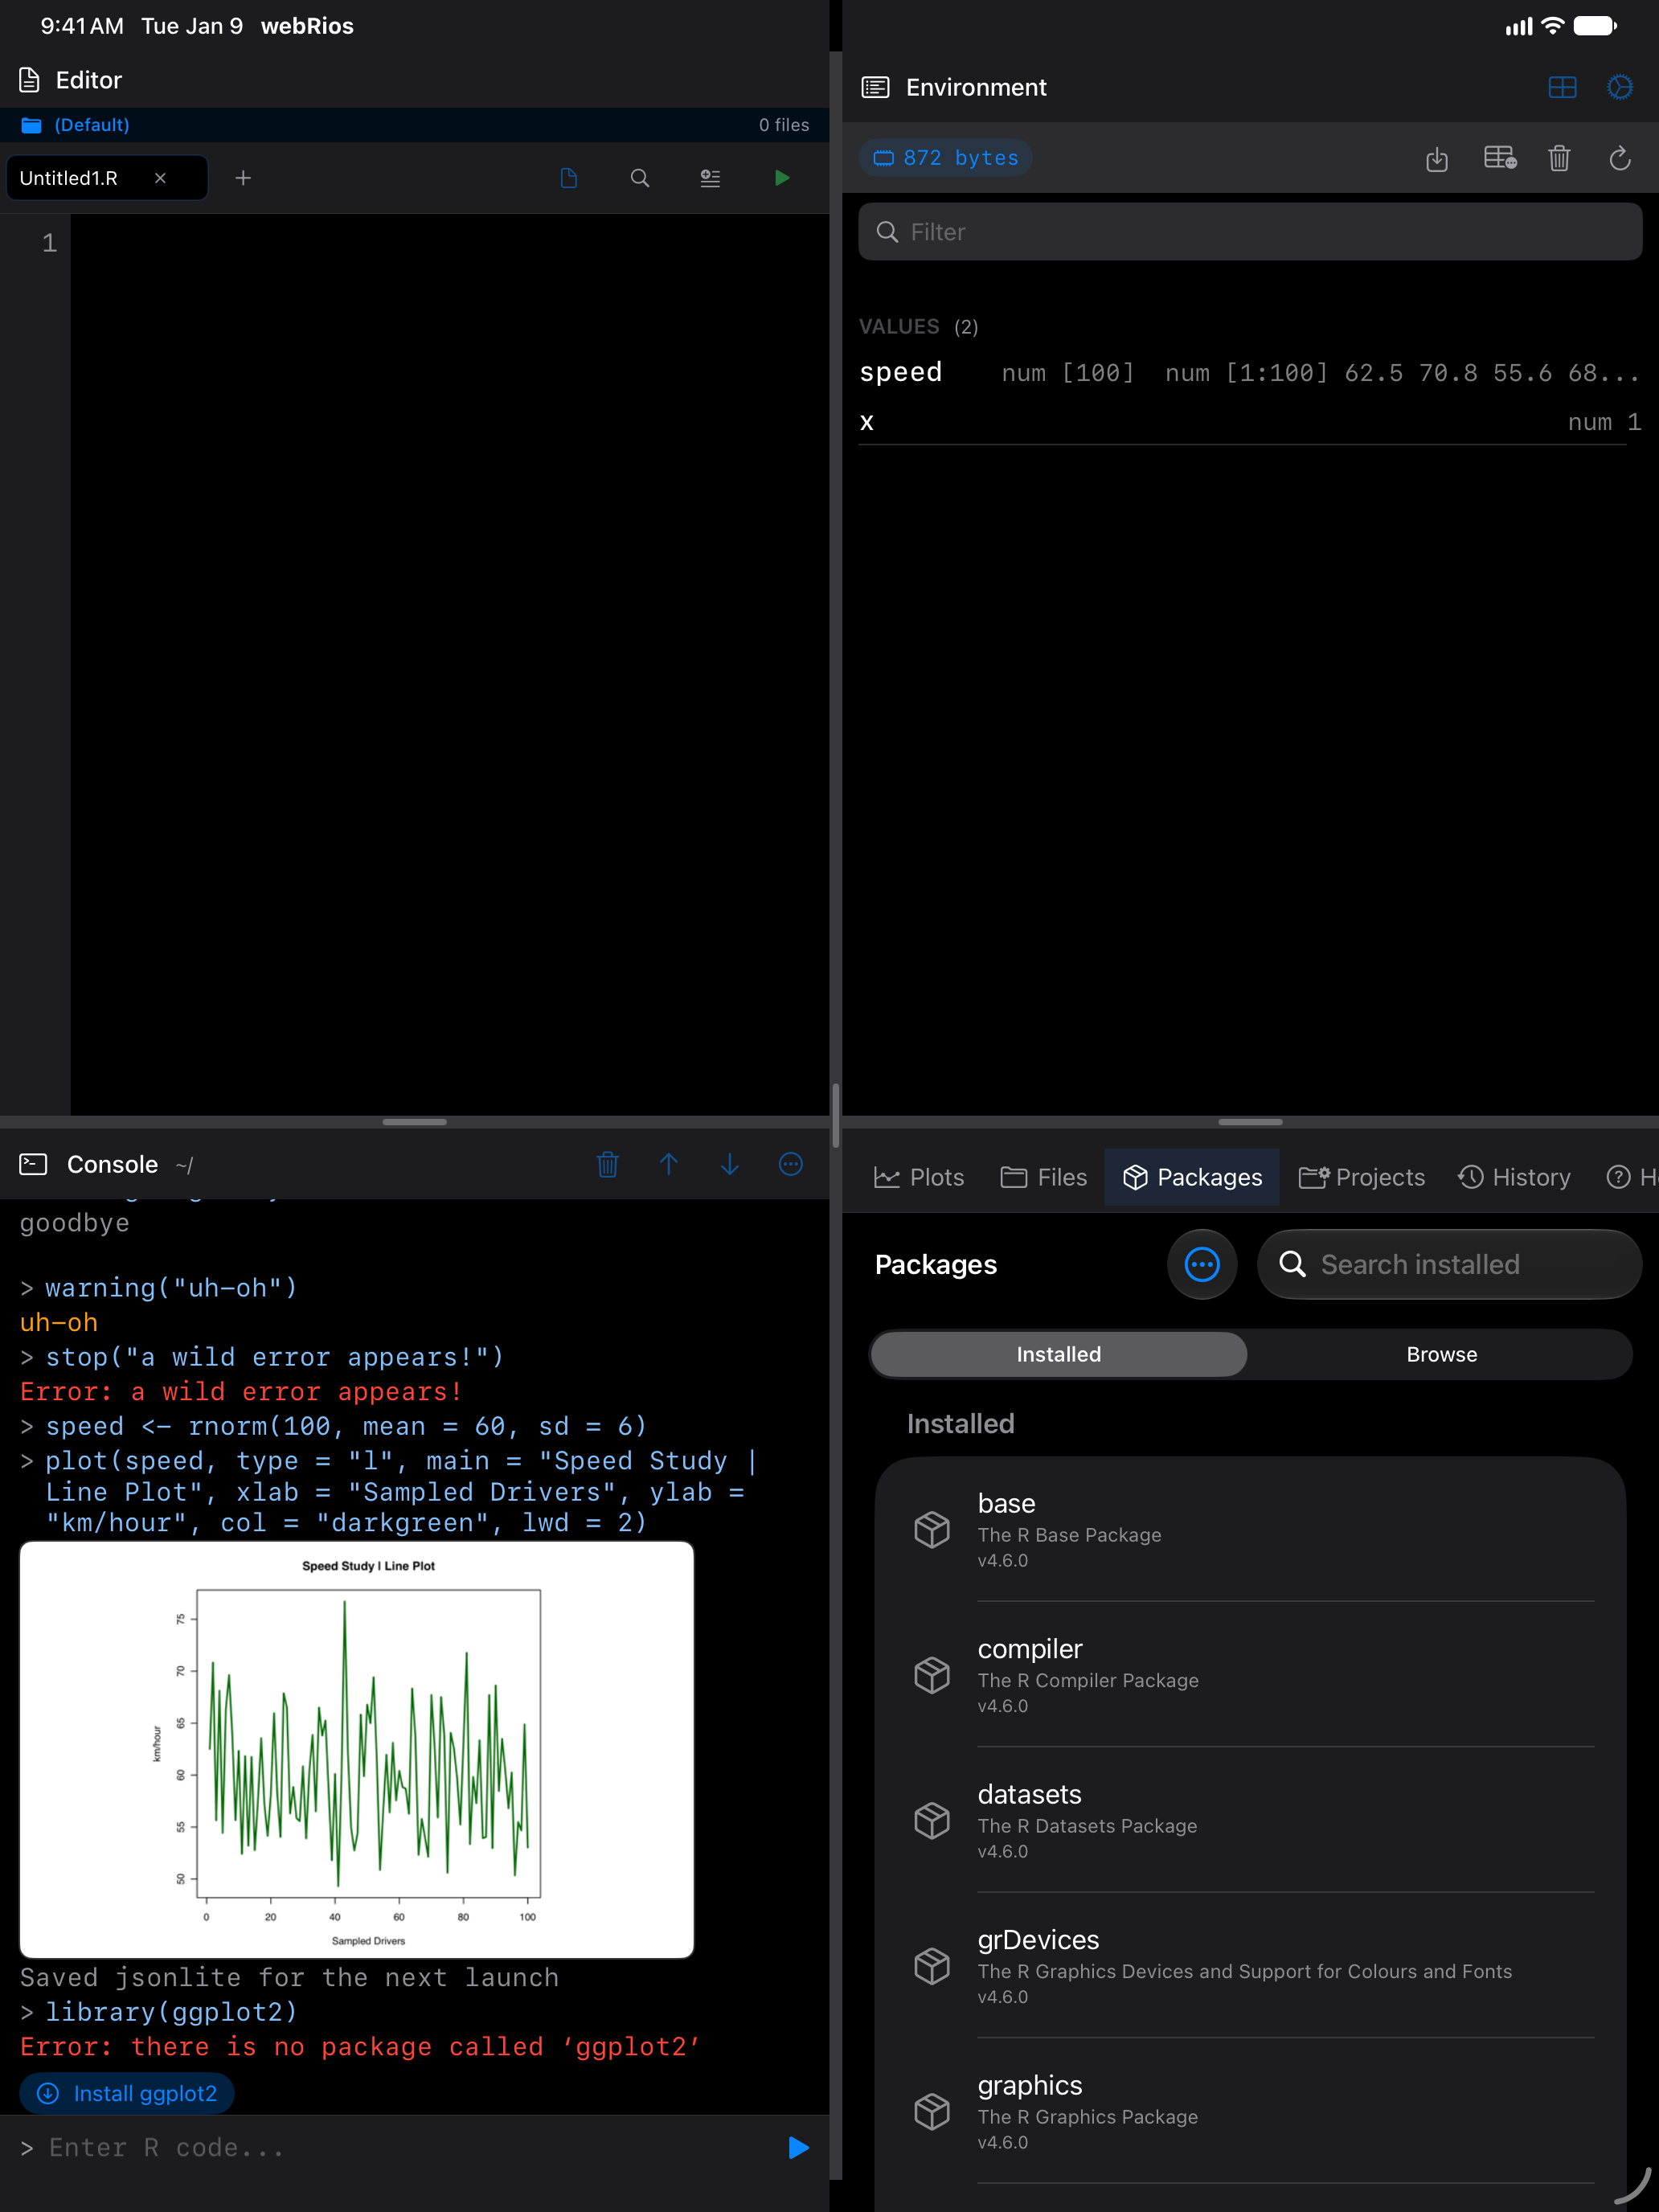Check the battery status icon
Image resolution: width=1659 pixels, height=2212 pixels.
1595,26
